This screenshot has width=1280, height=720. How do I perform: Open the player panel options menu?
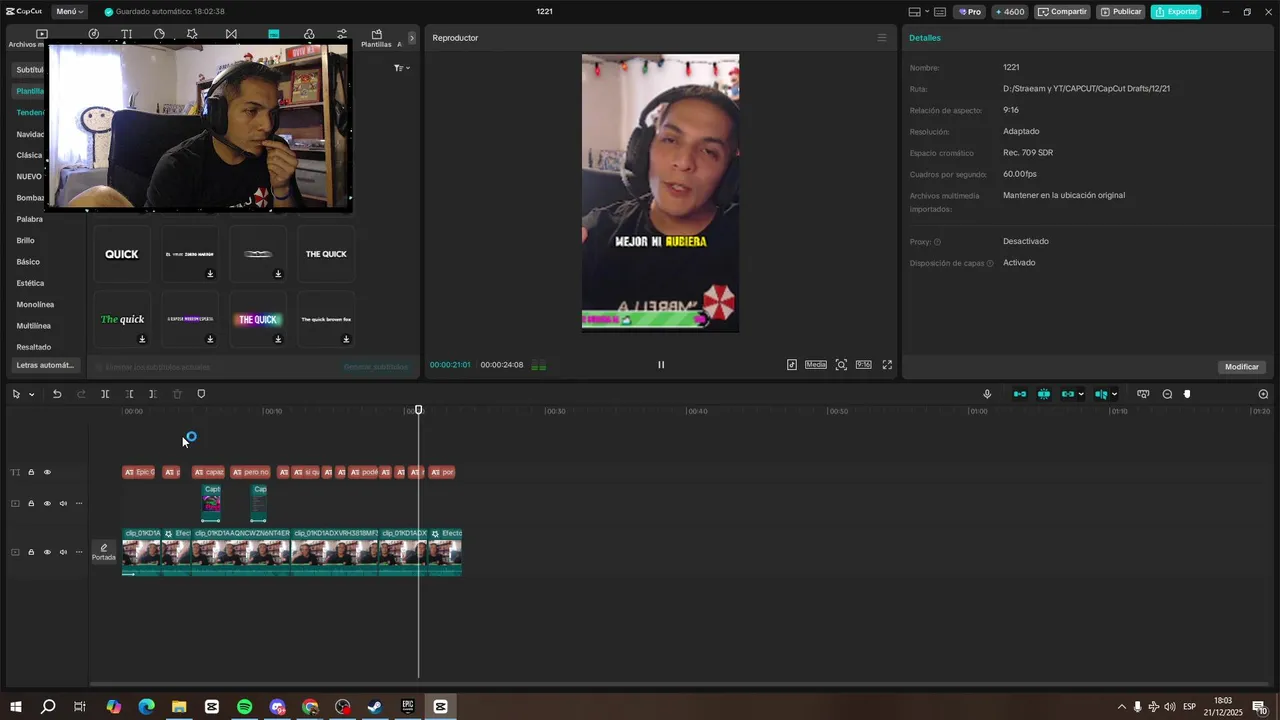[x=881, y=38]
